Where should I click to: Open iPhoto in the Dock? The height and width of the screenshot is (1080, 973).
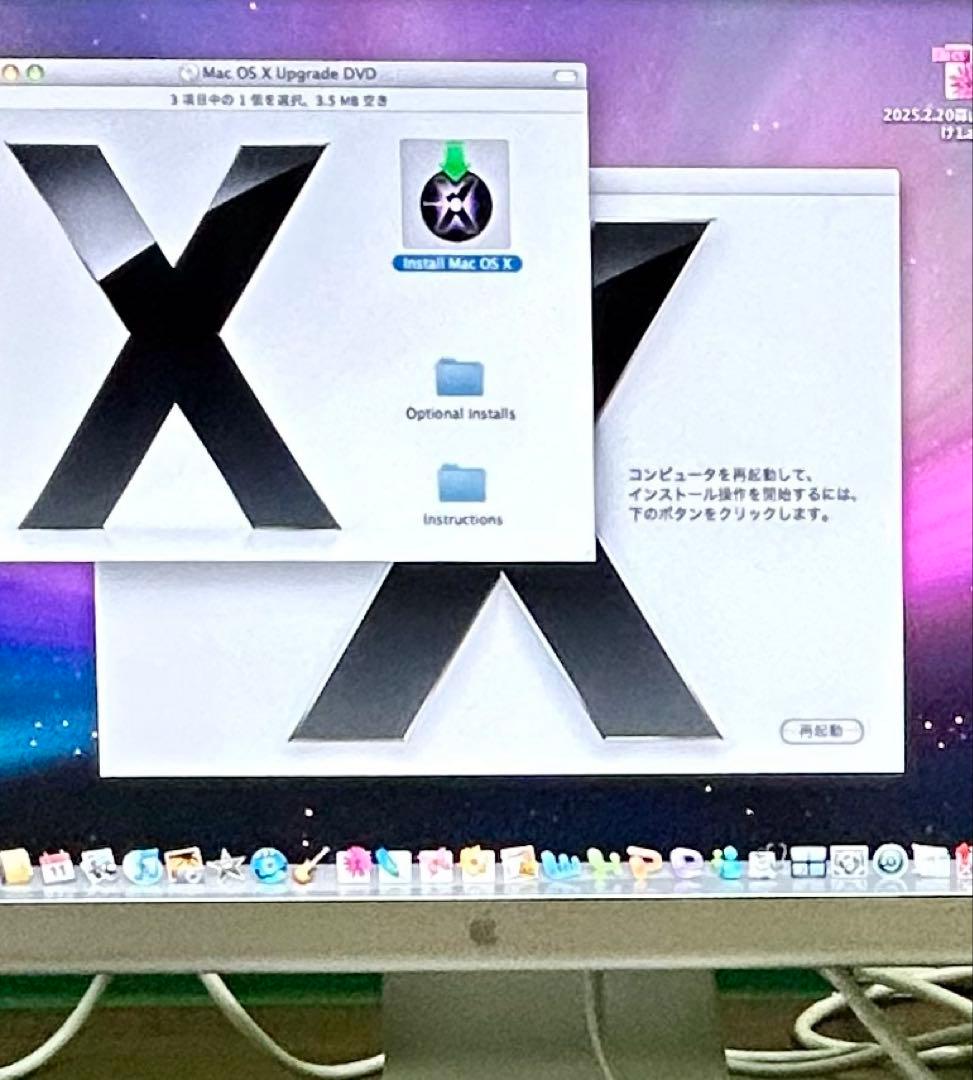[x=185, y=865]
